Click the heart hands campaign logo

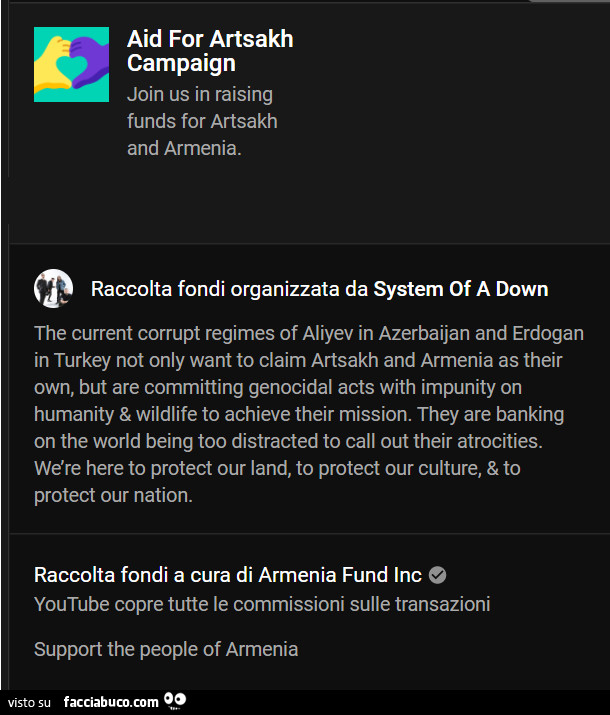click(x=71, y=64)
